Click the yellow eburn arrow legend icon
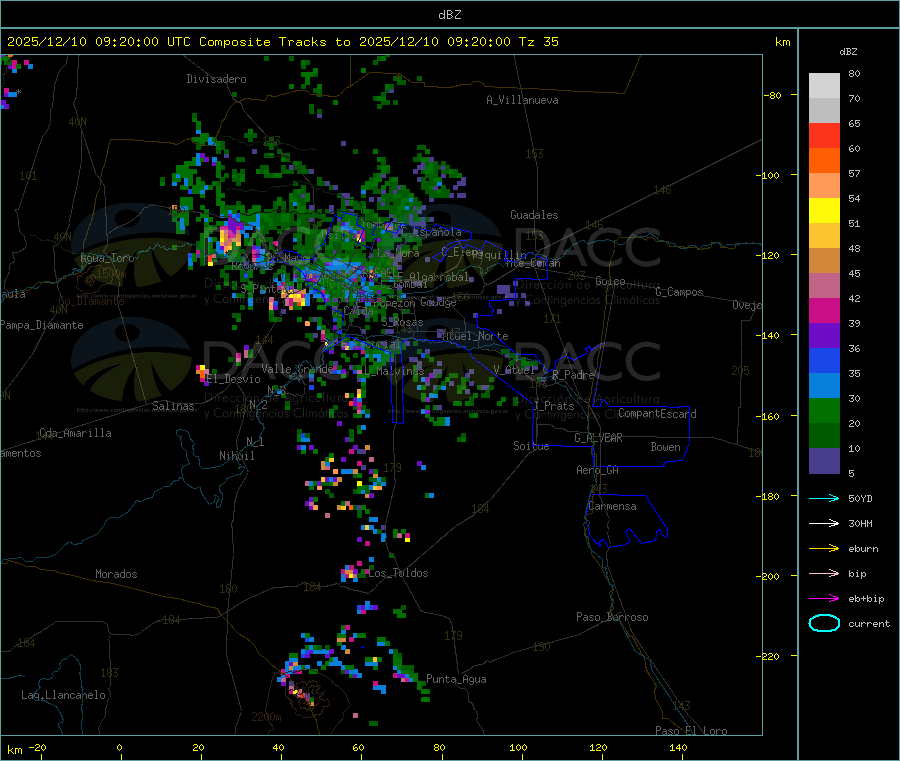 [824, 549]
